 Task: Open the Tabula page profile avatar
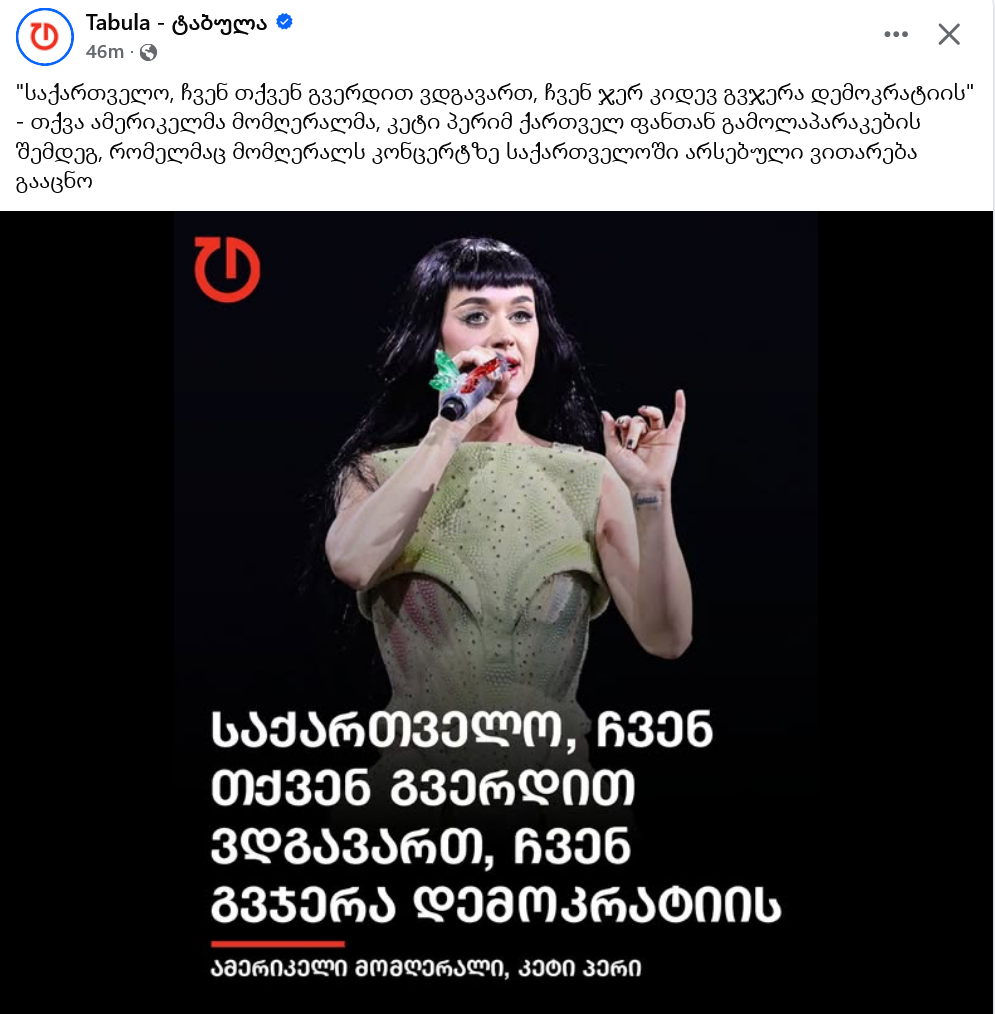click(x=45, y=37)
